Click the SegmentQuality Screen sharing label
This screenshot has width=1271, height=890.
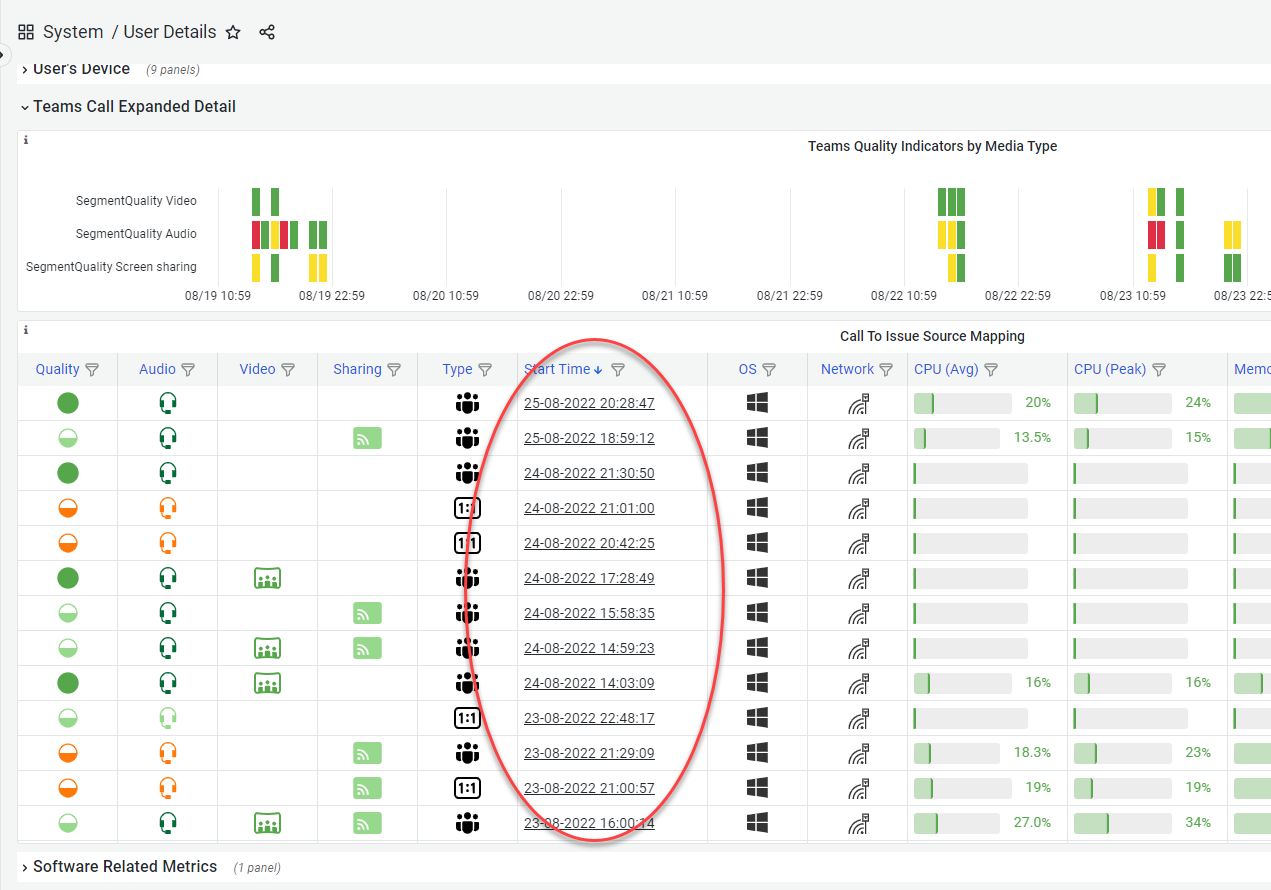click(x=111, y=267)
